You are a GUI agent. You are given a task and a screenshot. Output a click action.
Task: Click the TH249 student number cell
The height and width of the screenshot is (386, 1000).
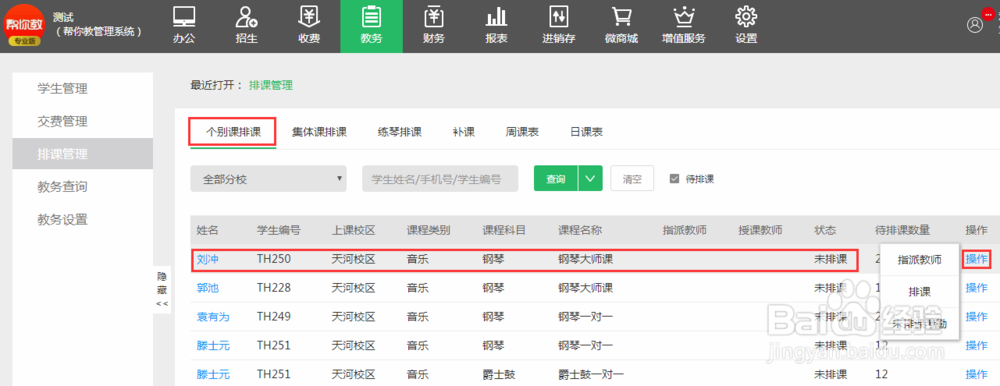pos(274,316)
